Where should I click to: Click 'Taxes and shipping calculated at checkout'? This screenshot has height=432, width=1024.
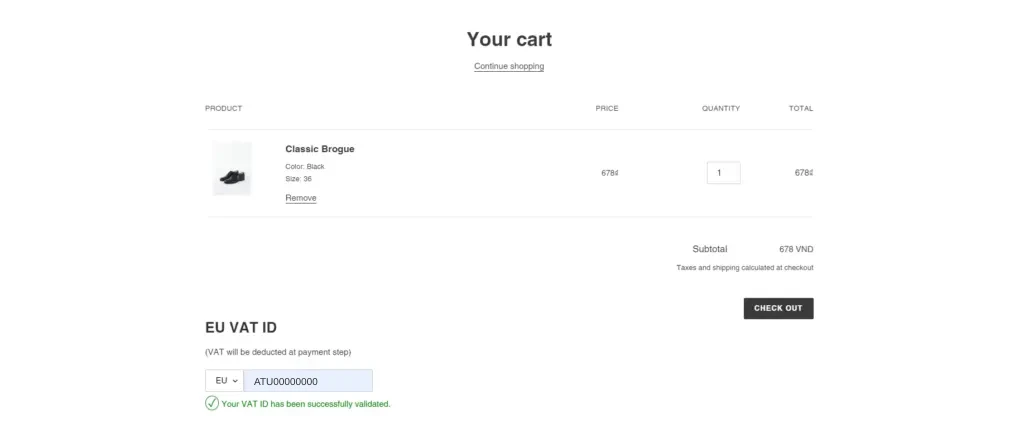point(745,268)
